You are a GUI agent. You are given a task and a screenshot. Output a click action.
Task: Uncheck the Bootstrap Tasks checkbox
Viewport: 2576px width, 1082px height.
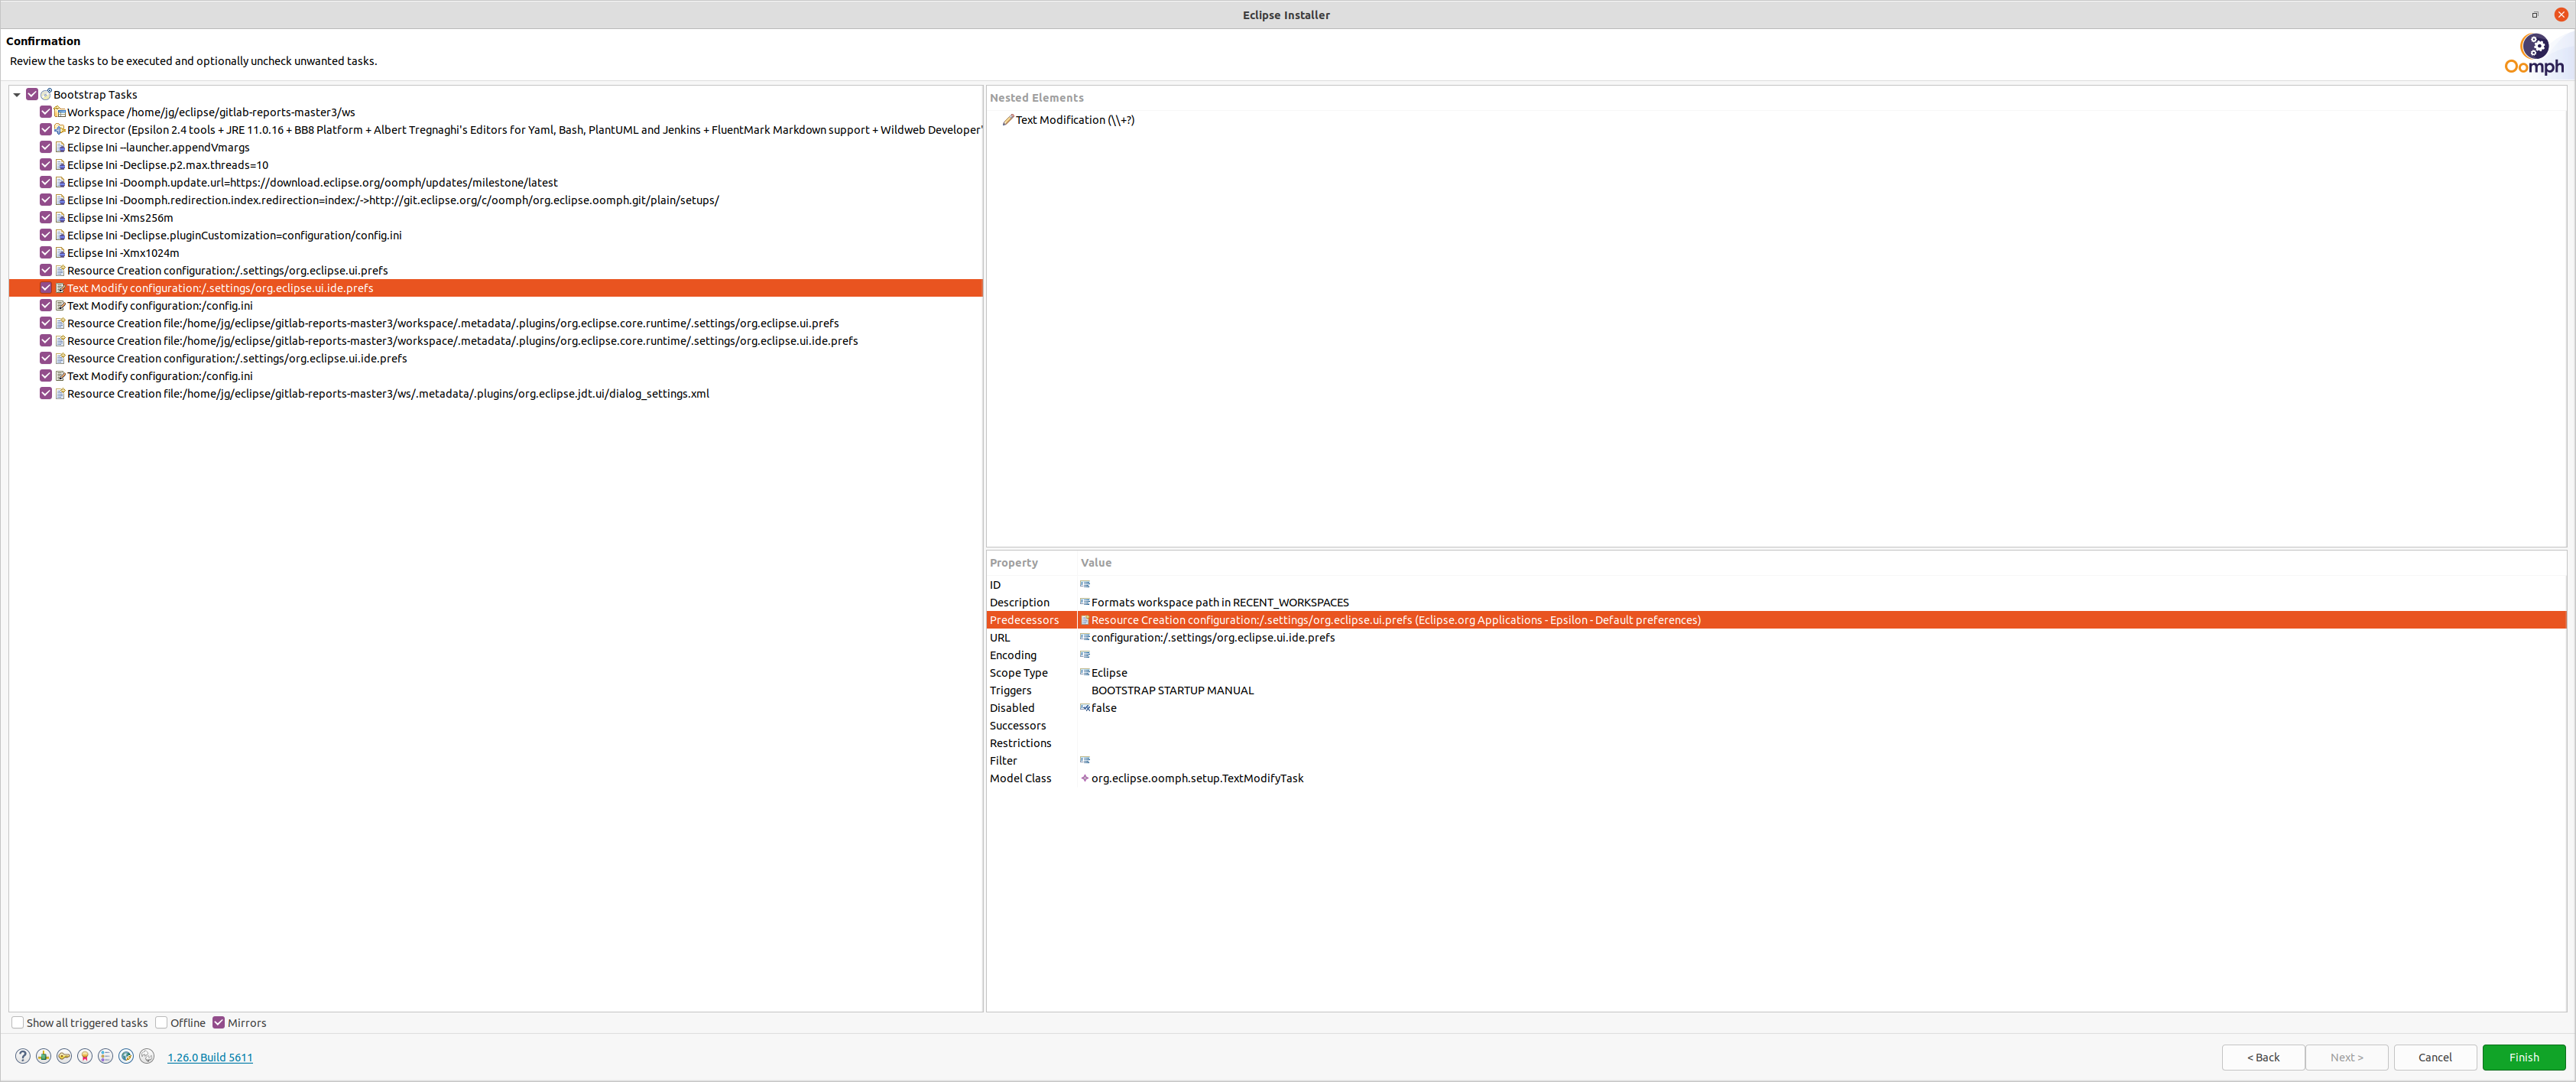point(32,94)
